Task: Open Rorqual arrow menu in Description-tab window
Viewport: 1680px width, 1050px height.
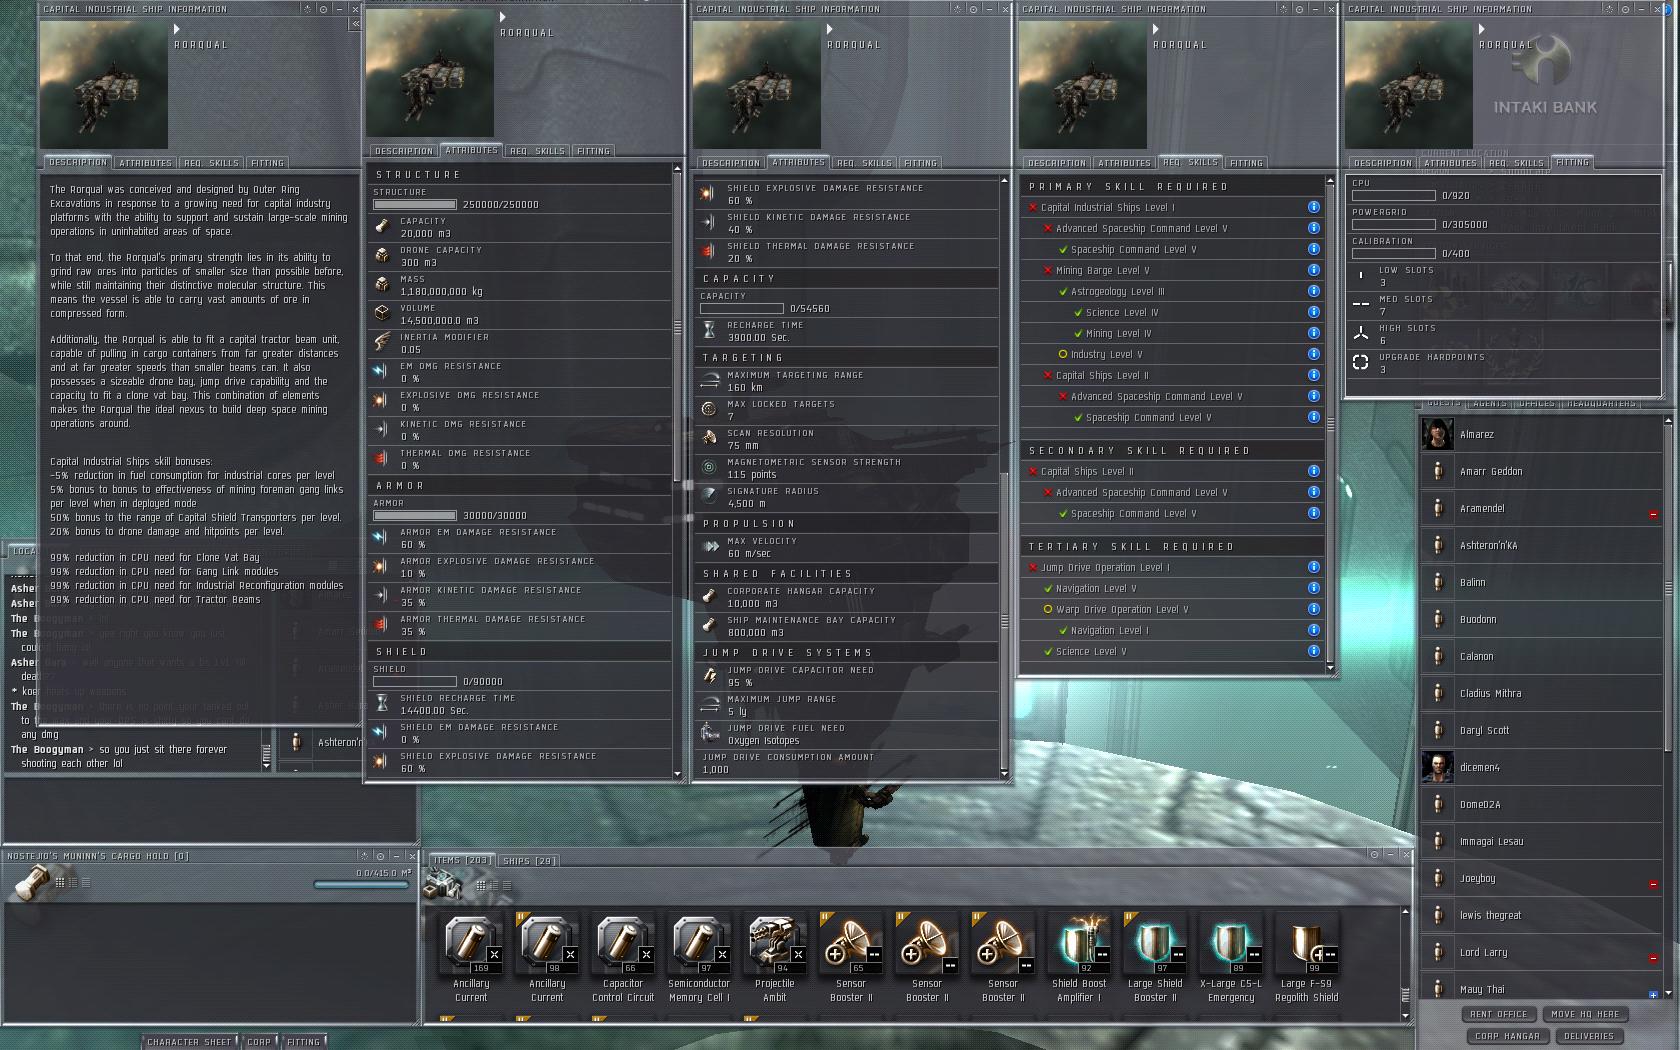Action: tap(177, 30)
